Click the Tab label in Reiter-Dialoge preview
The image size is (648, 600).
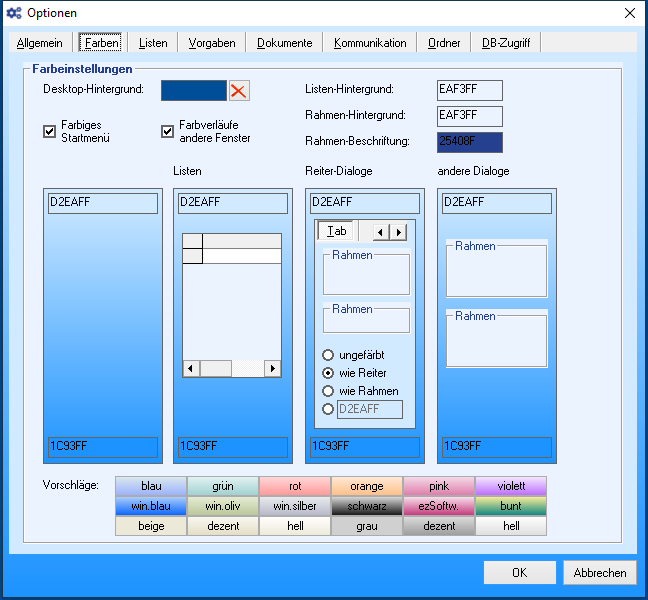pyautogui.click(x=337, y=231)
